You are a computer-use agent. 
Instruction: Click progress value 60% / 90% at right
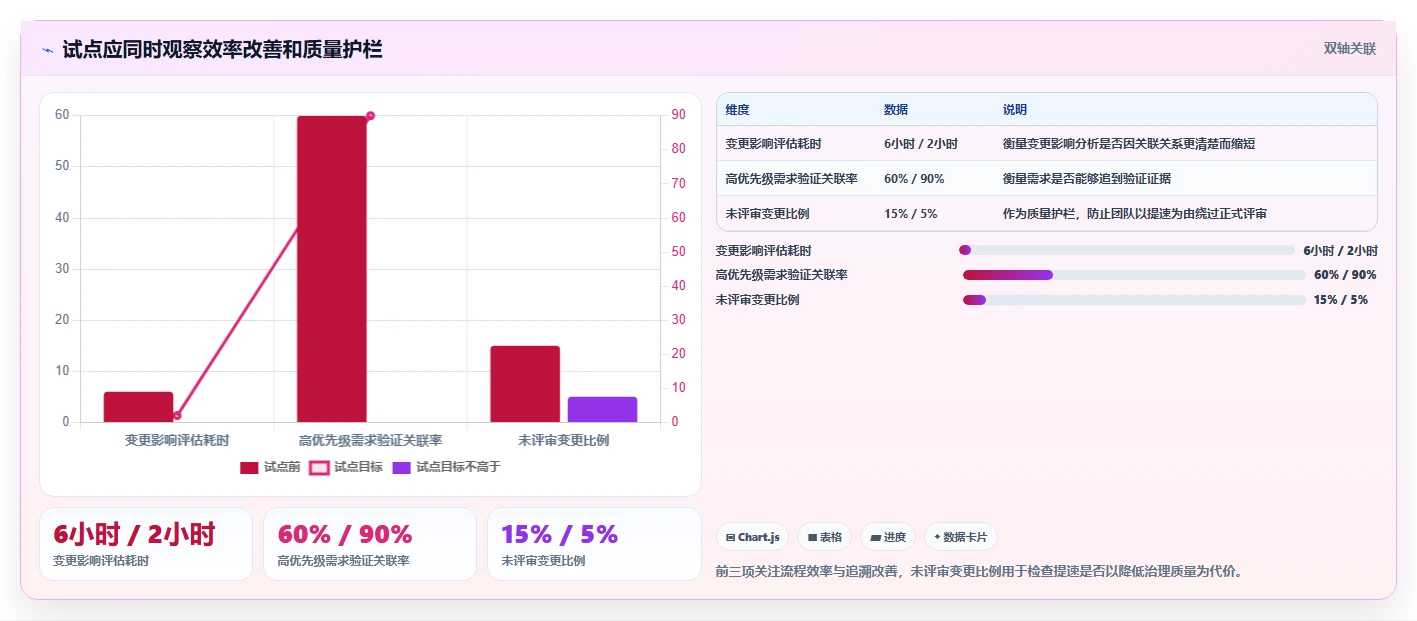1345,275
